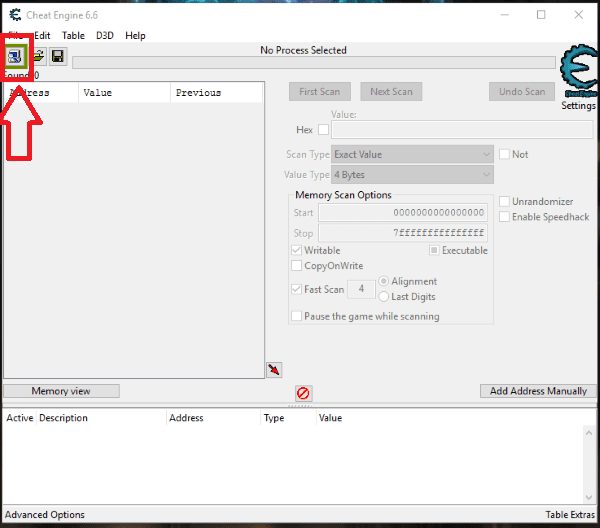This screenshot has width=600, height=528.
Task: Click the Value column header in results
Action: tap(124, 93)
